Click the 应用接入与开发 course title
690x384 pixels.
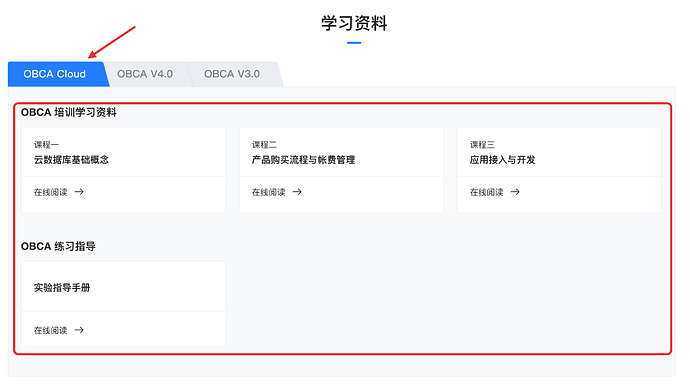[x=503, y=160]
